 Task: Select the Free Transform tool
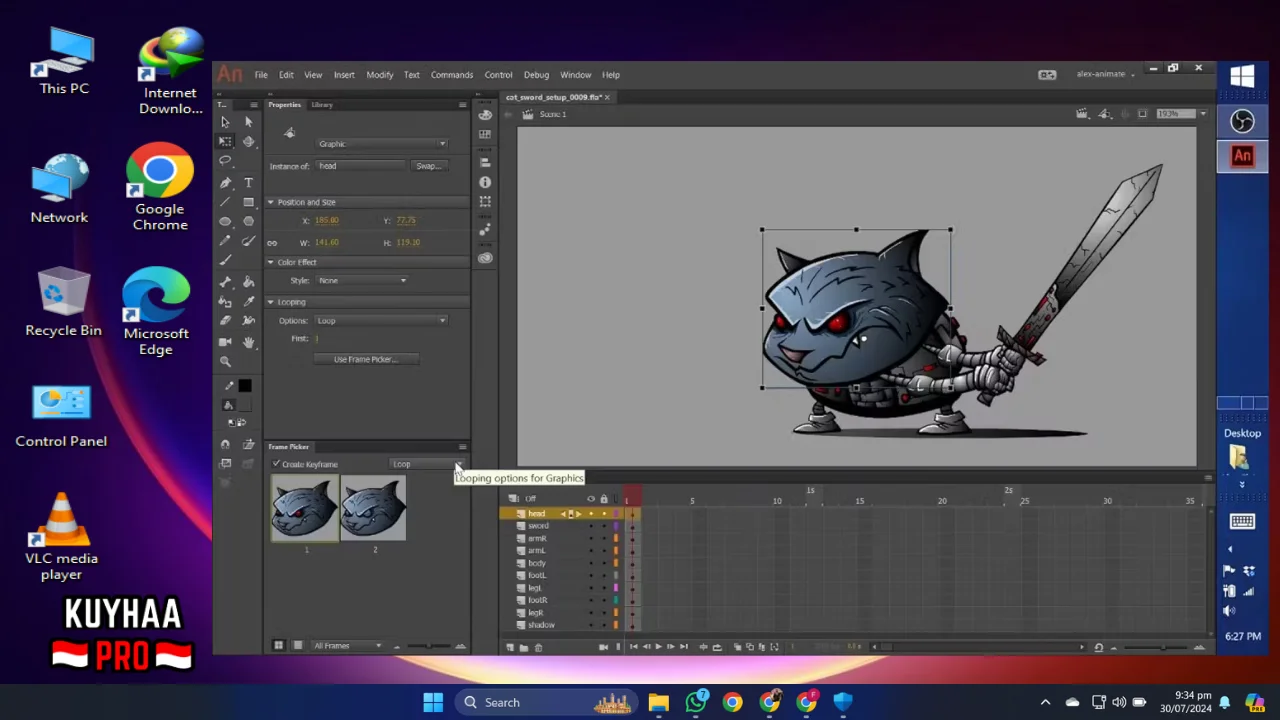225,141
